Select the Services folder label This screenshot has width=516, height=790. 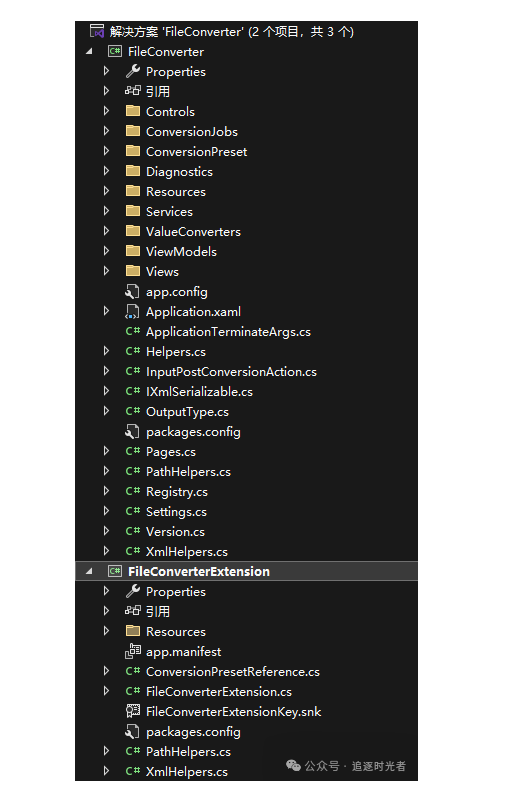pos(169,212)
